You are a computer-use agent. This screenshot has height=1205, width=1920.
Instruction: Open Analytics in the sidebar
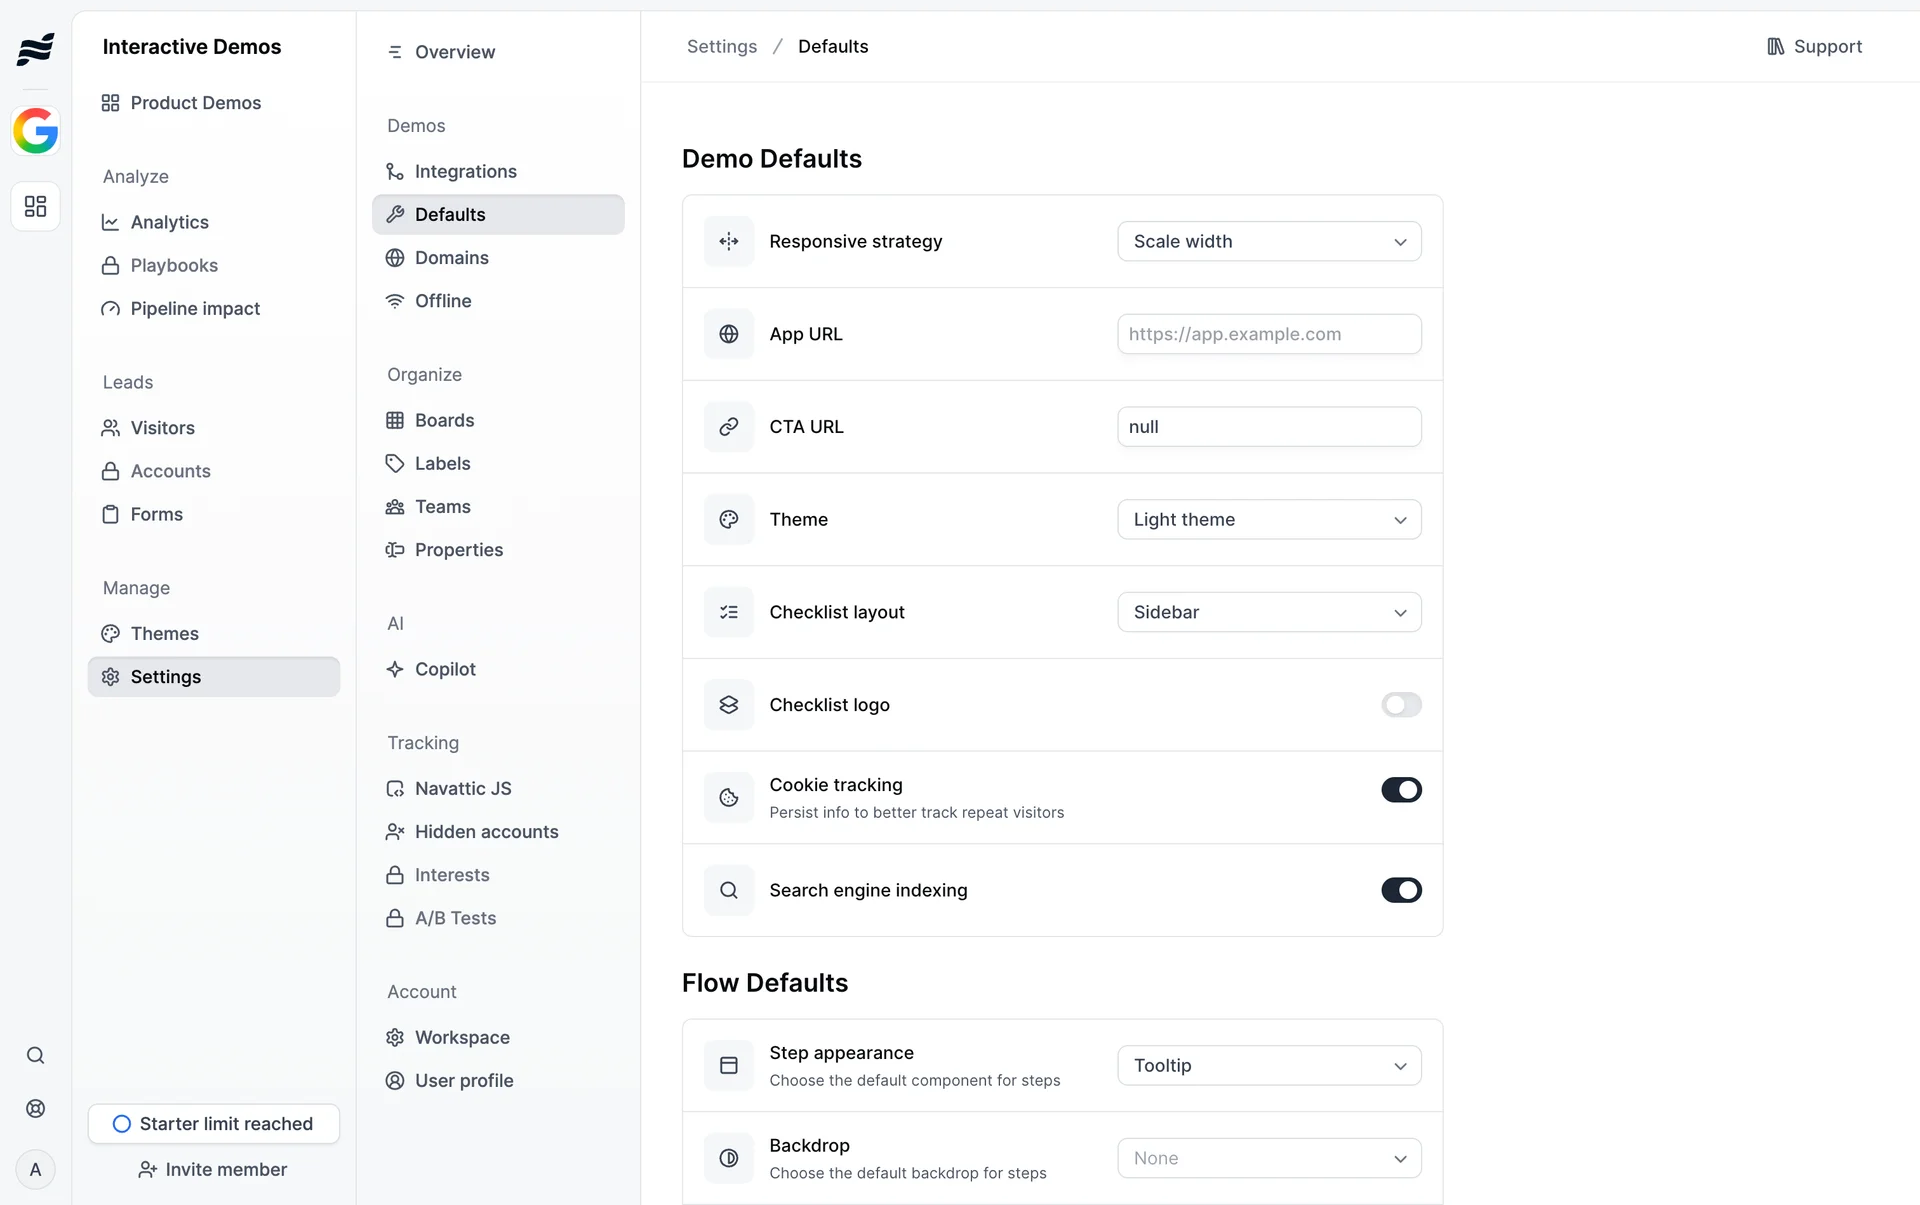click(x=169, y=222)
